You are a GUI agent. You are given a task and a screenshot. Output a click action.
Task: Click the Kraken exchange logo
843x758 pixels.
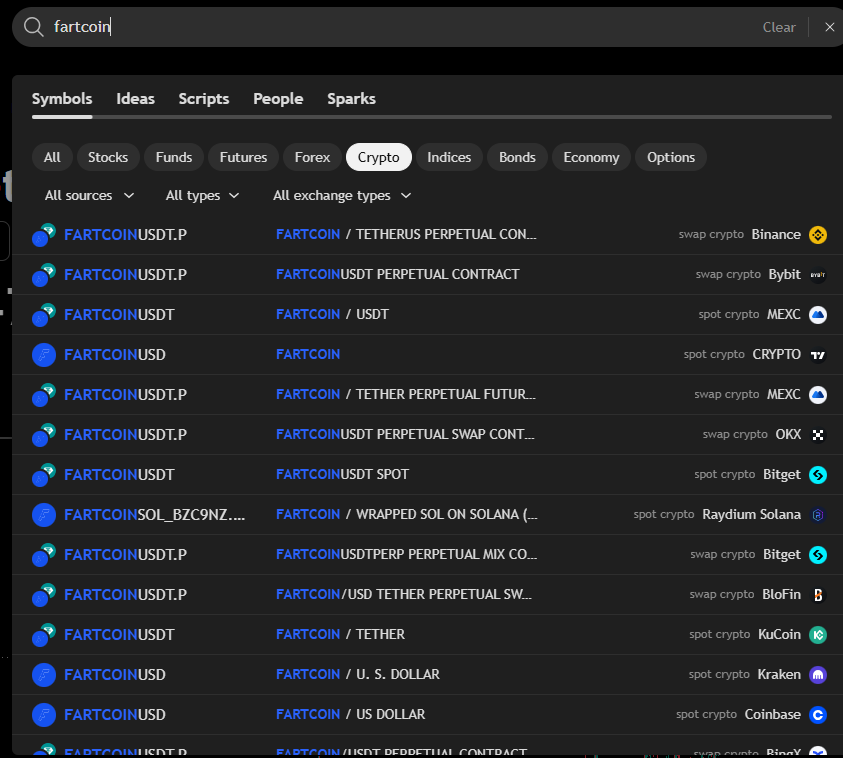coord(818,674)
